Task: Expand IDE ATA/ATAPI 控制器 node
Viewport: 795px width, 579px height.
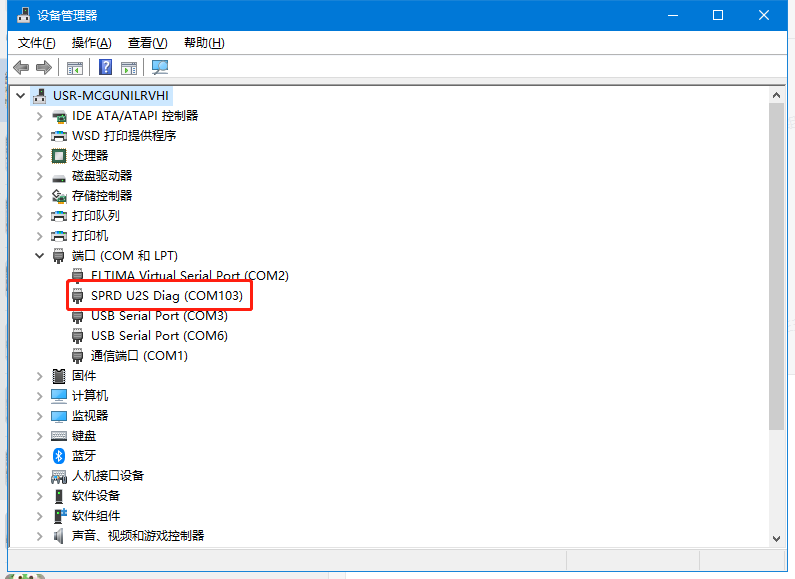Action: pyautogui.click(x=40, y=116)
